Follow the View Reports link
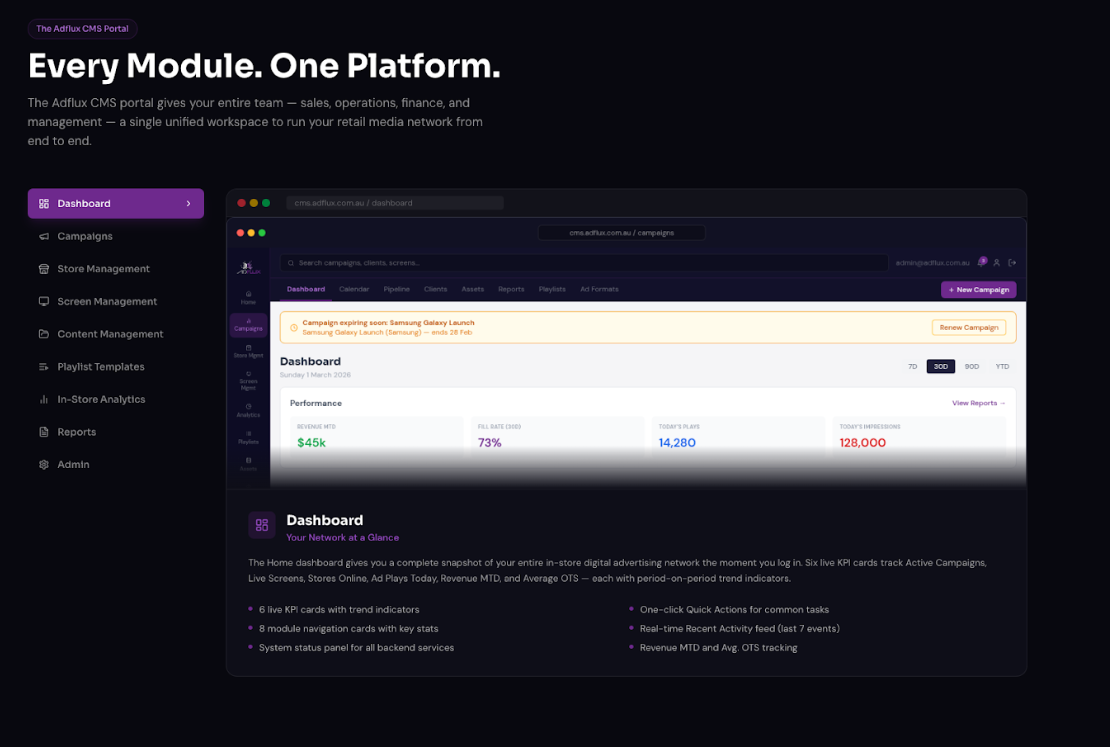Screen dimensions: 1110x747 point(978,403)
